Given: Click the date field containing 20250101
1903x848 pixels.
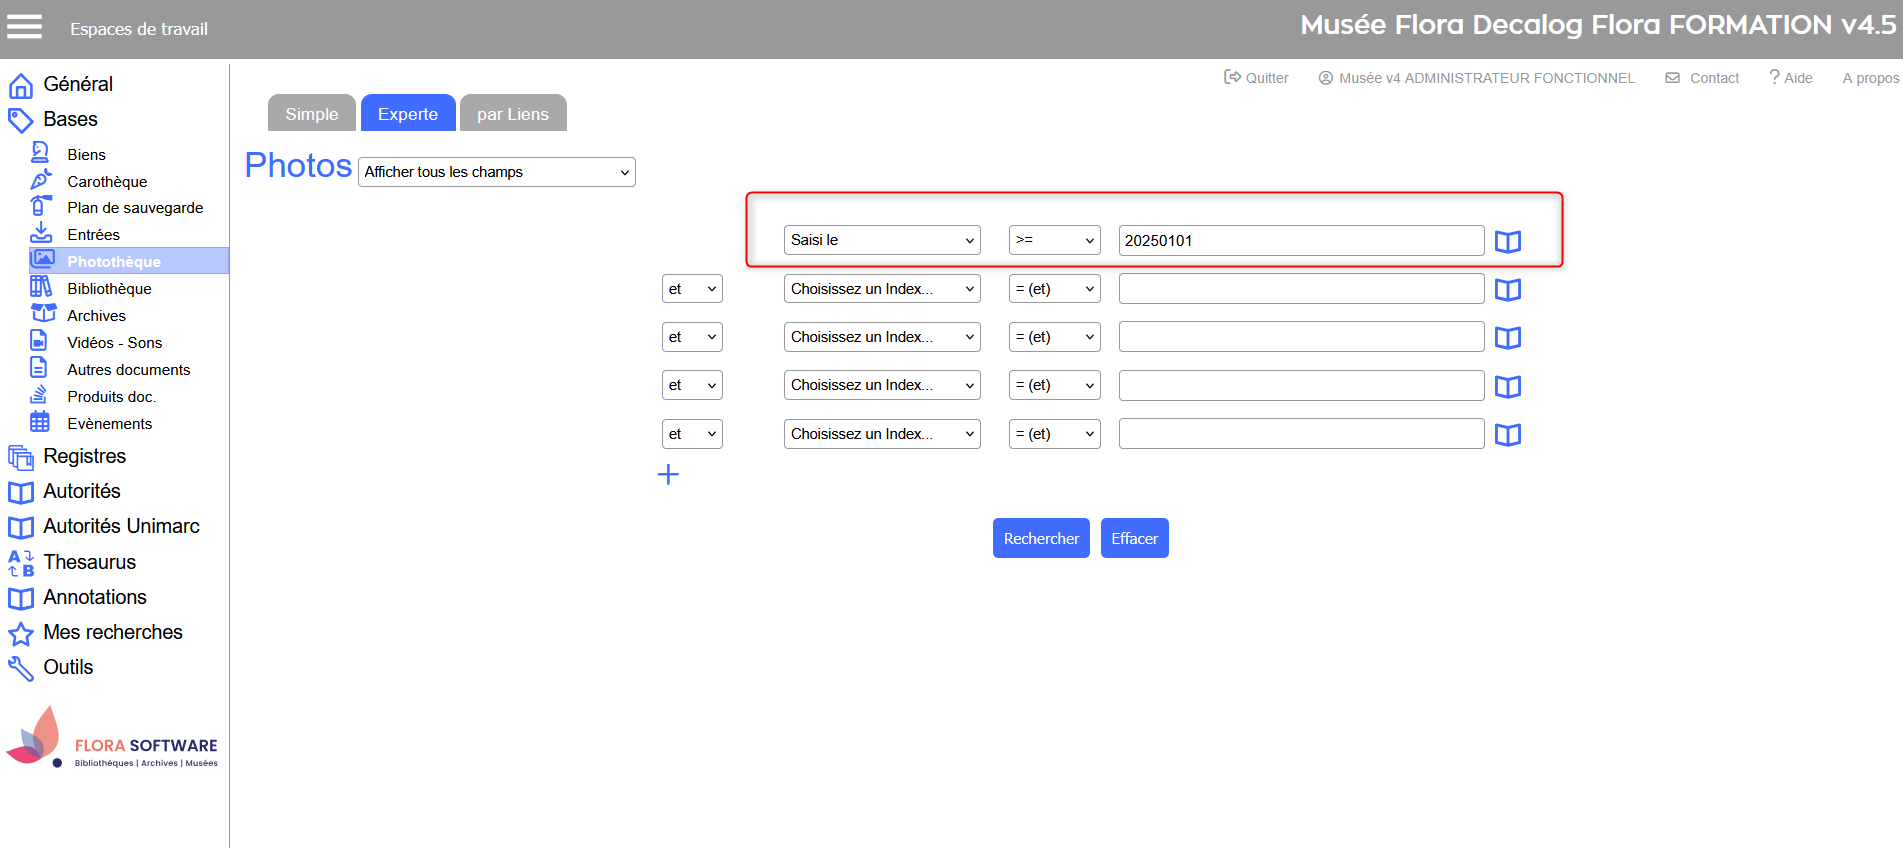Looking at the screenshot, I should 1300,240.
